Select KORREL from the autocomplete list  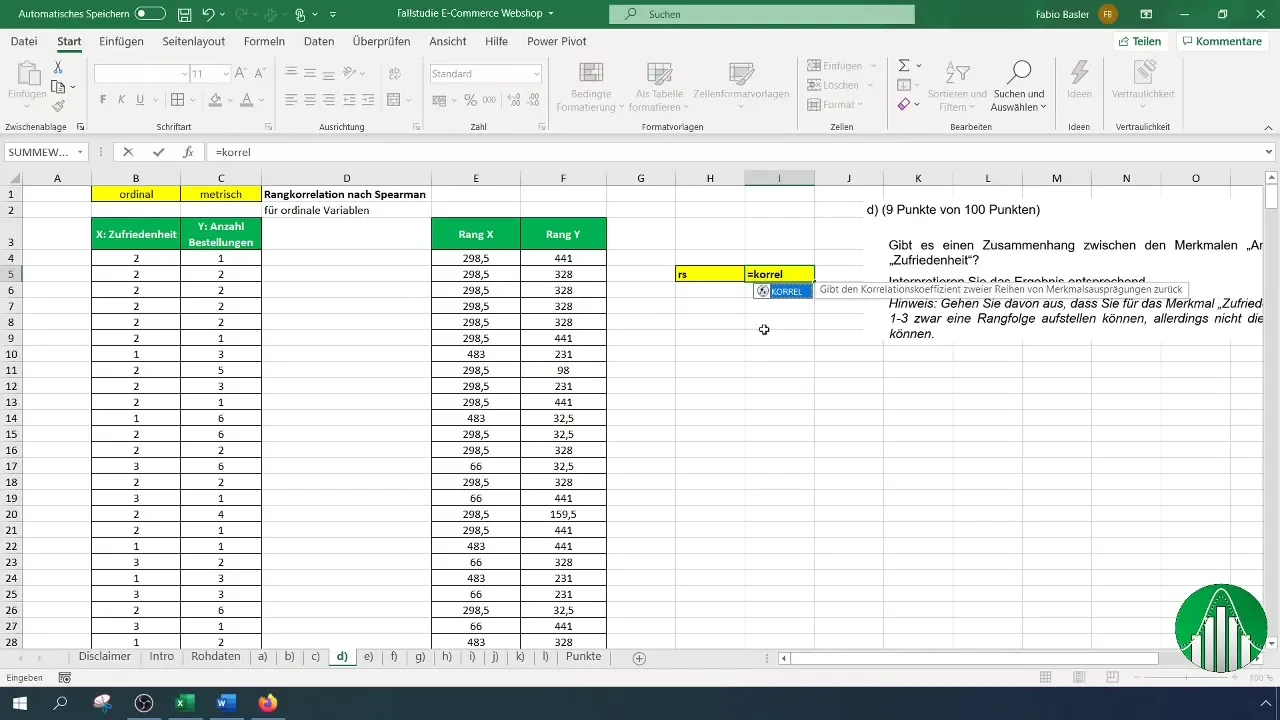782,291
